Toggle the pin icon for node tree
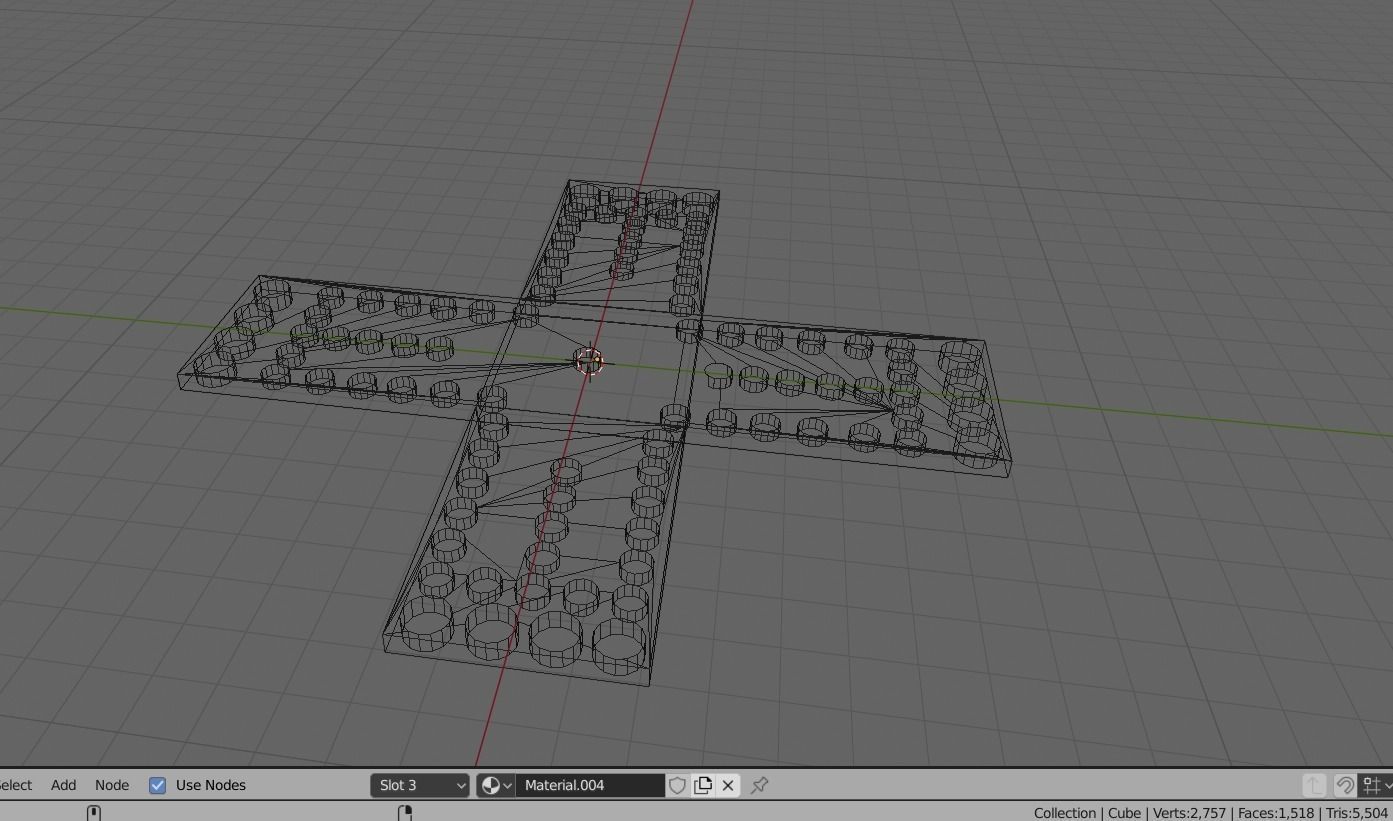Image resolution: width=1393 pixels, height=821 pixels. (x=759, y=785)
